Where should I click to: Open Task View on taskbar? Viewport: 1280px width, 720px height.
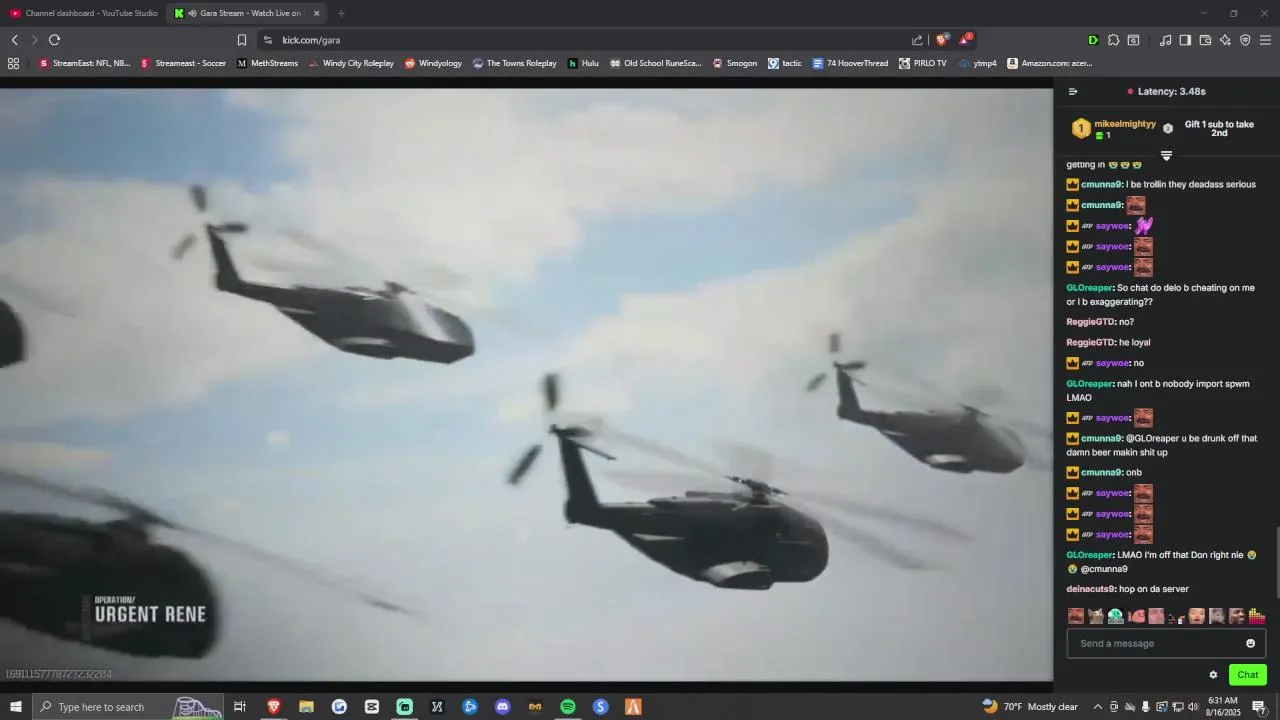240,707
